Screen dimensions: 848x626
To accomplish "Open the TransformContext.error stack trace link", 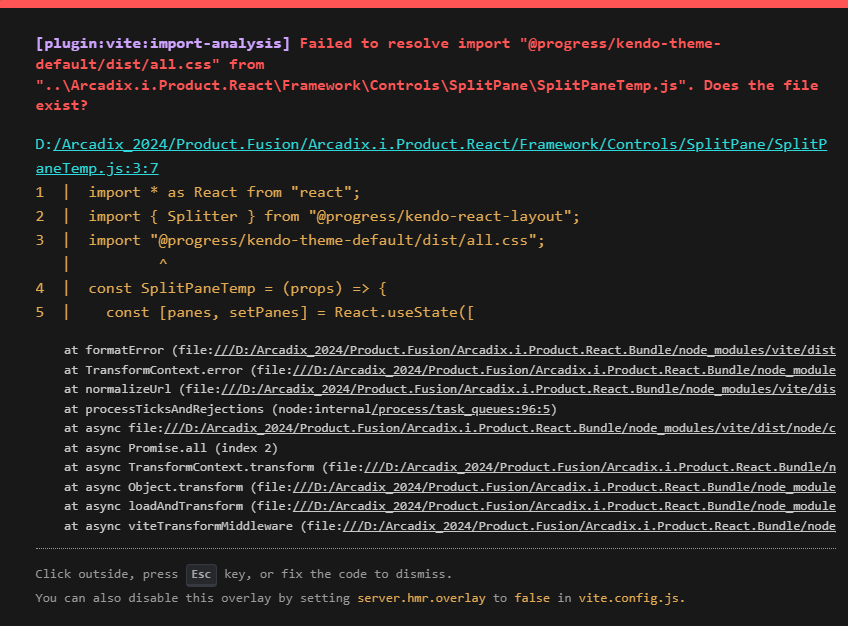I will point(560,369).
